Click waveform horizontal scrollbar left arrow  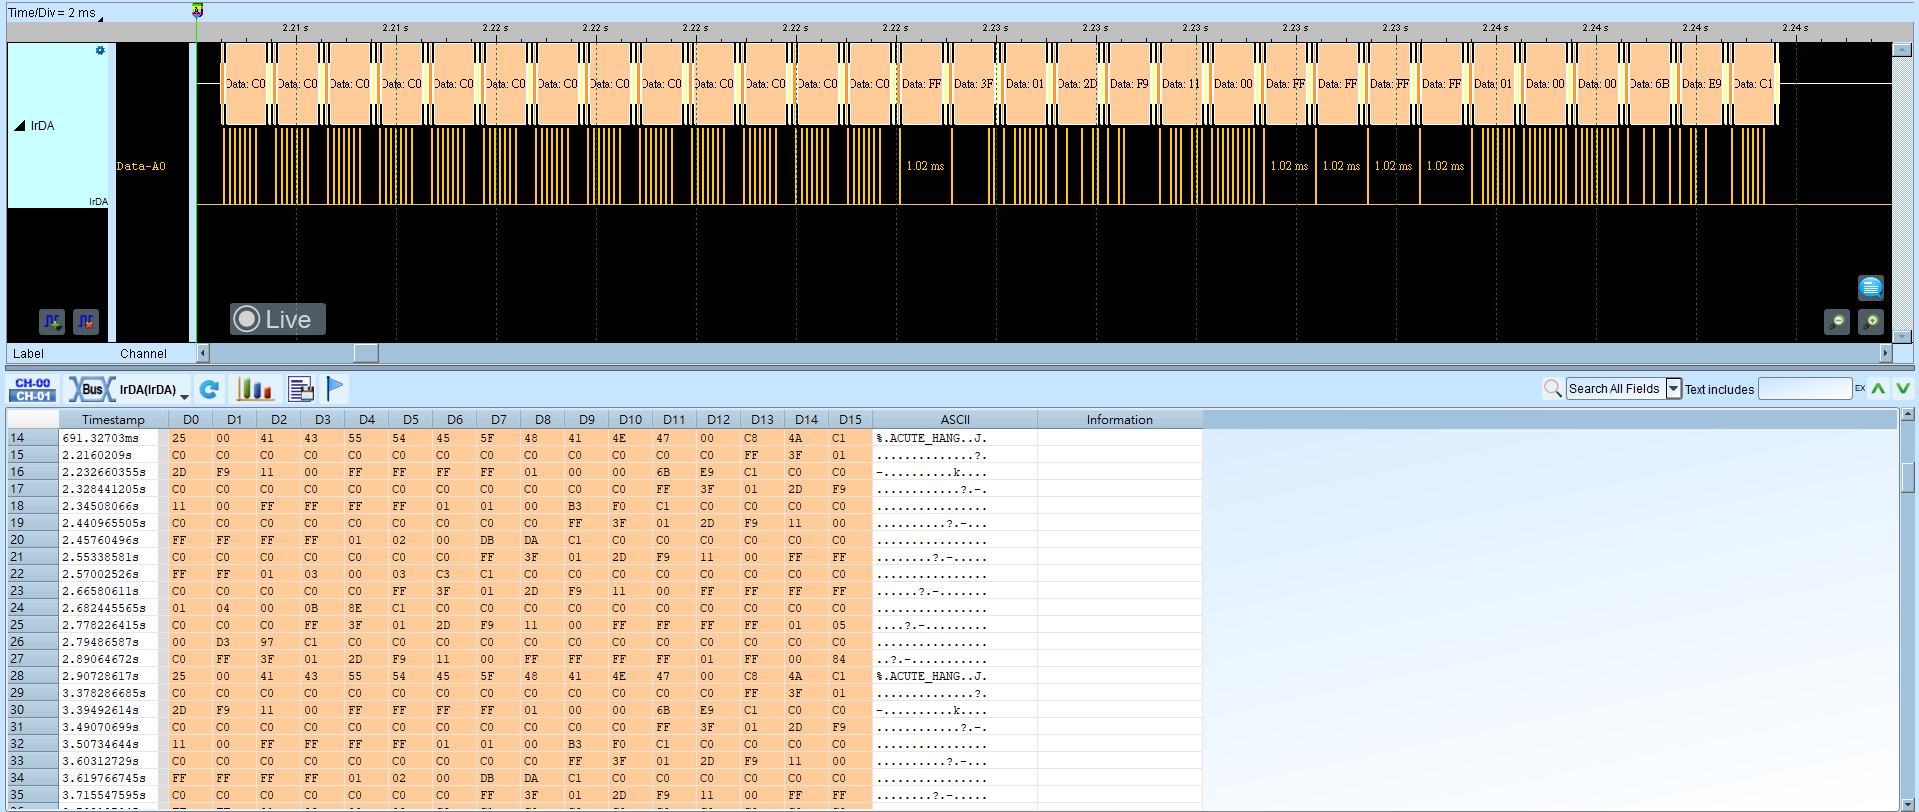[203, 353]
